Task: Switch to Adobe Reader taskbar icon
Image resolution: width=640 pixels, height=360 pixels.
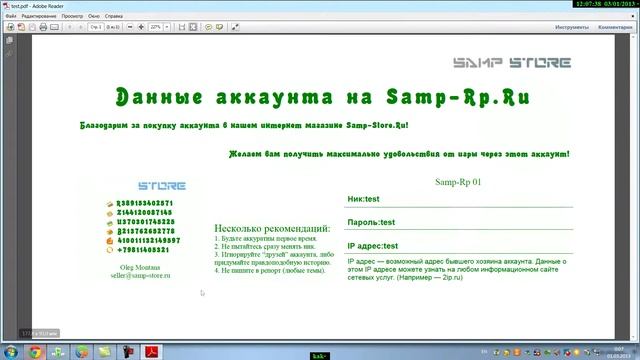Action: pos(151,351)
